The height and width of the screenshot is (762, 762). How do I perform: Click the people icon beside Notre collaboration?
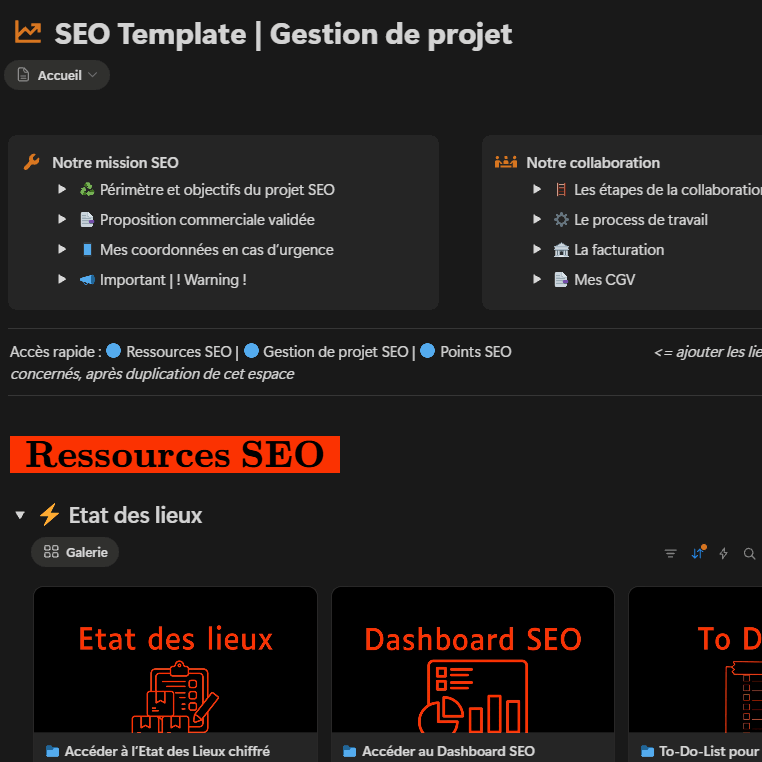[x=506, y=162]
